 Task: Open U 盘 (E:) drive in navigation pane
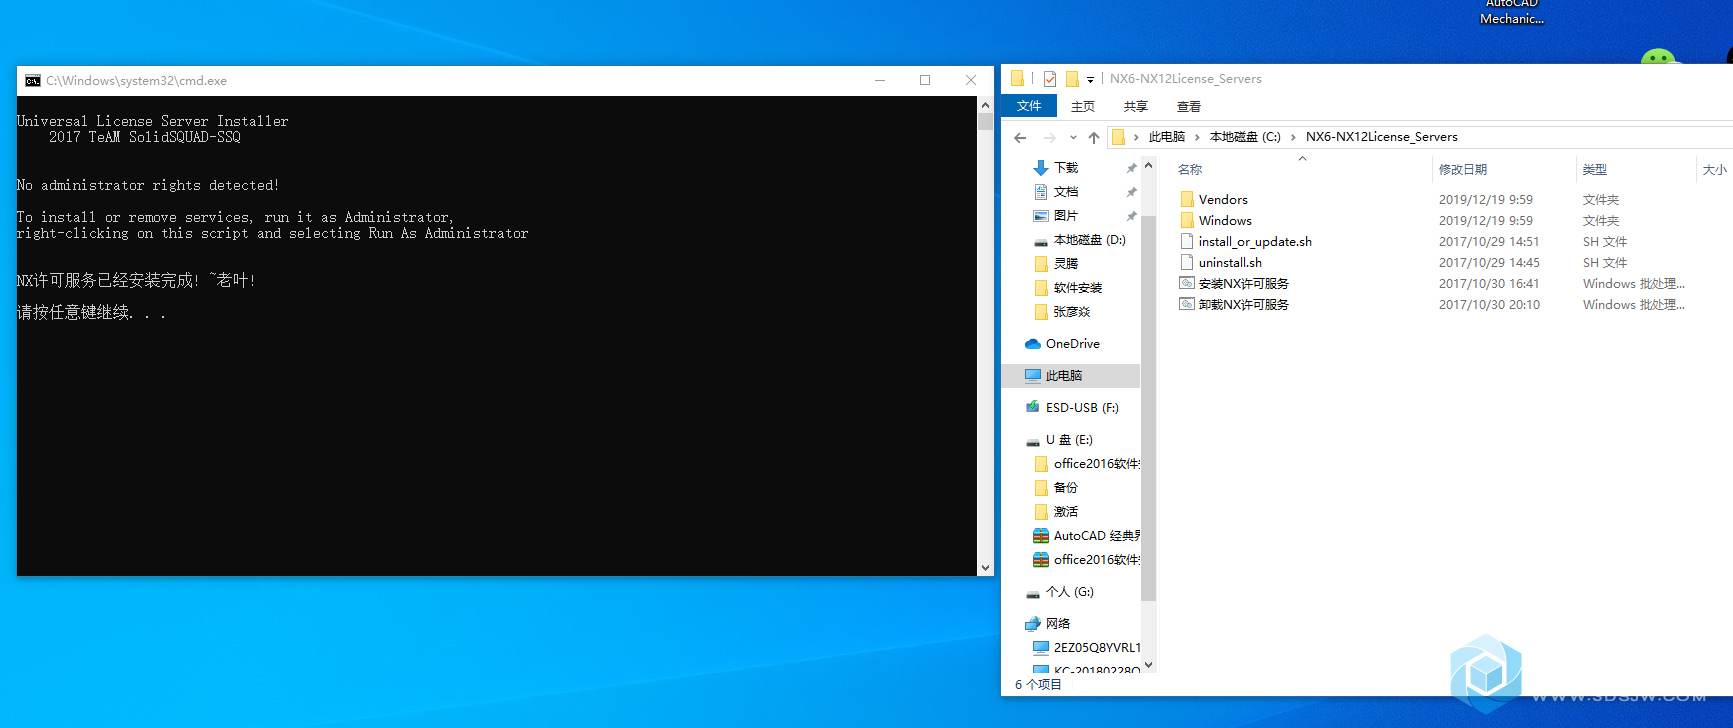[1069, 440]
